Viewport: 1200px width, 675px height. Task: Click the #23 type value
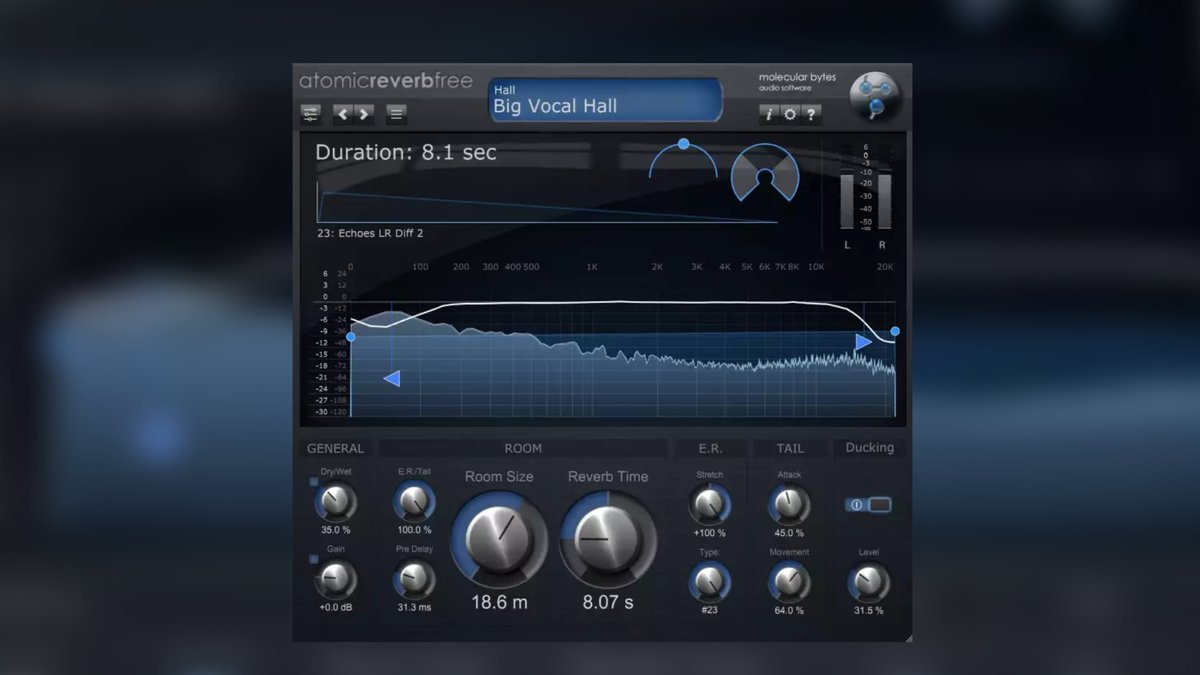pyautogui.click(x=709, y=610)
